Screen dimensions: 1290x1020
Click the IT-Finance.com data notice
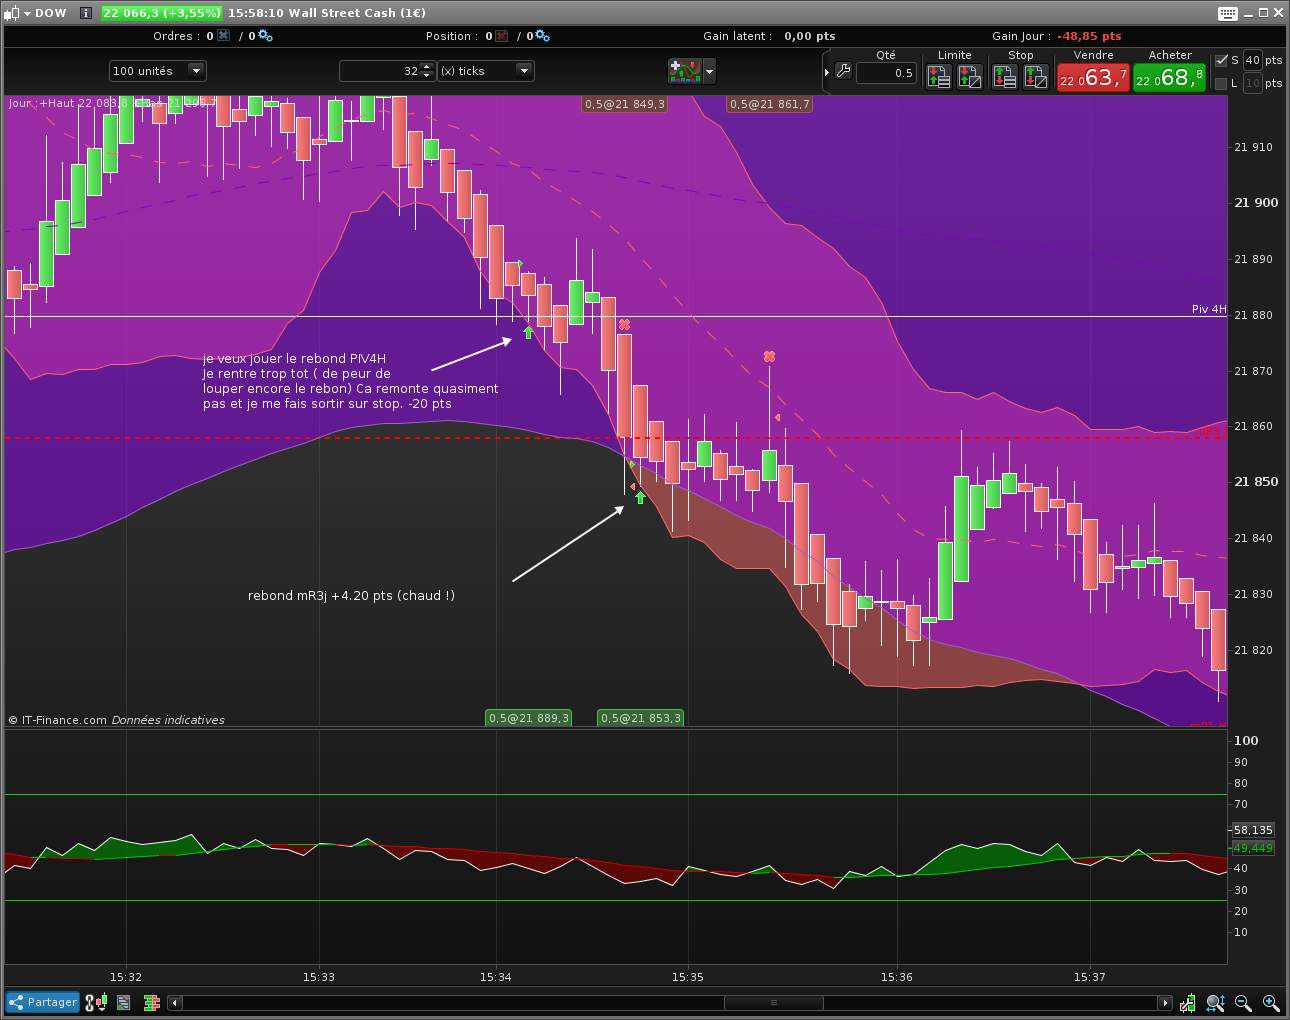pos(116,720)
